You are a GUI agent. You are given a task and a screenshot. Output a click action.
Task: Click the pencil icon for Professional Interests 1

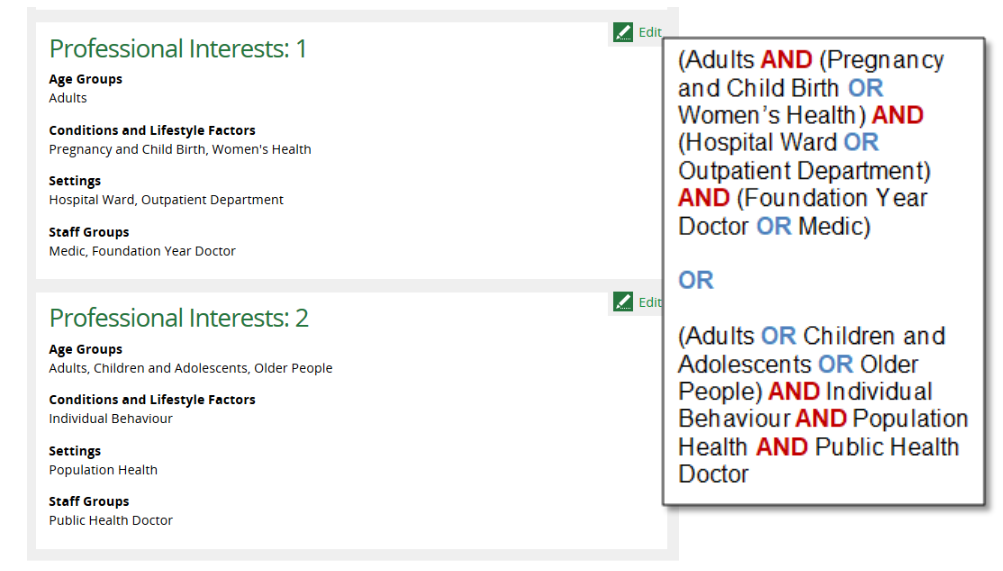click(623, 33)
